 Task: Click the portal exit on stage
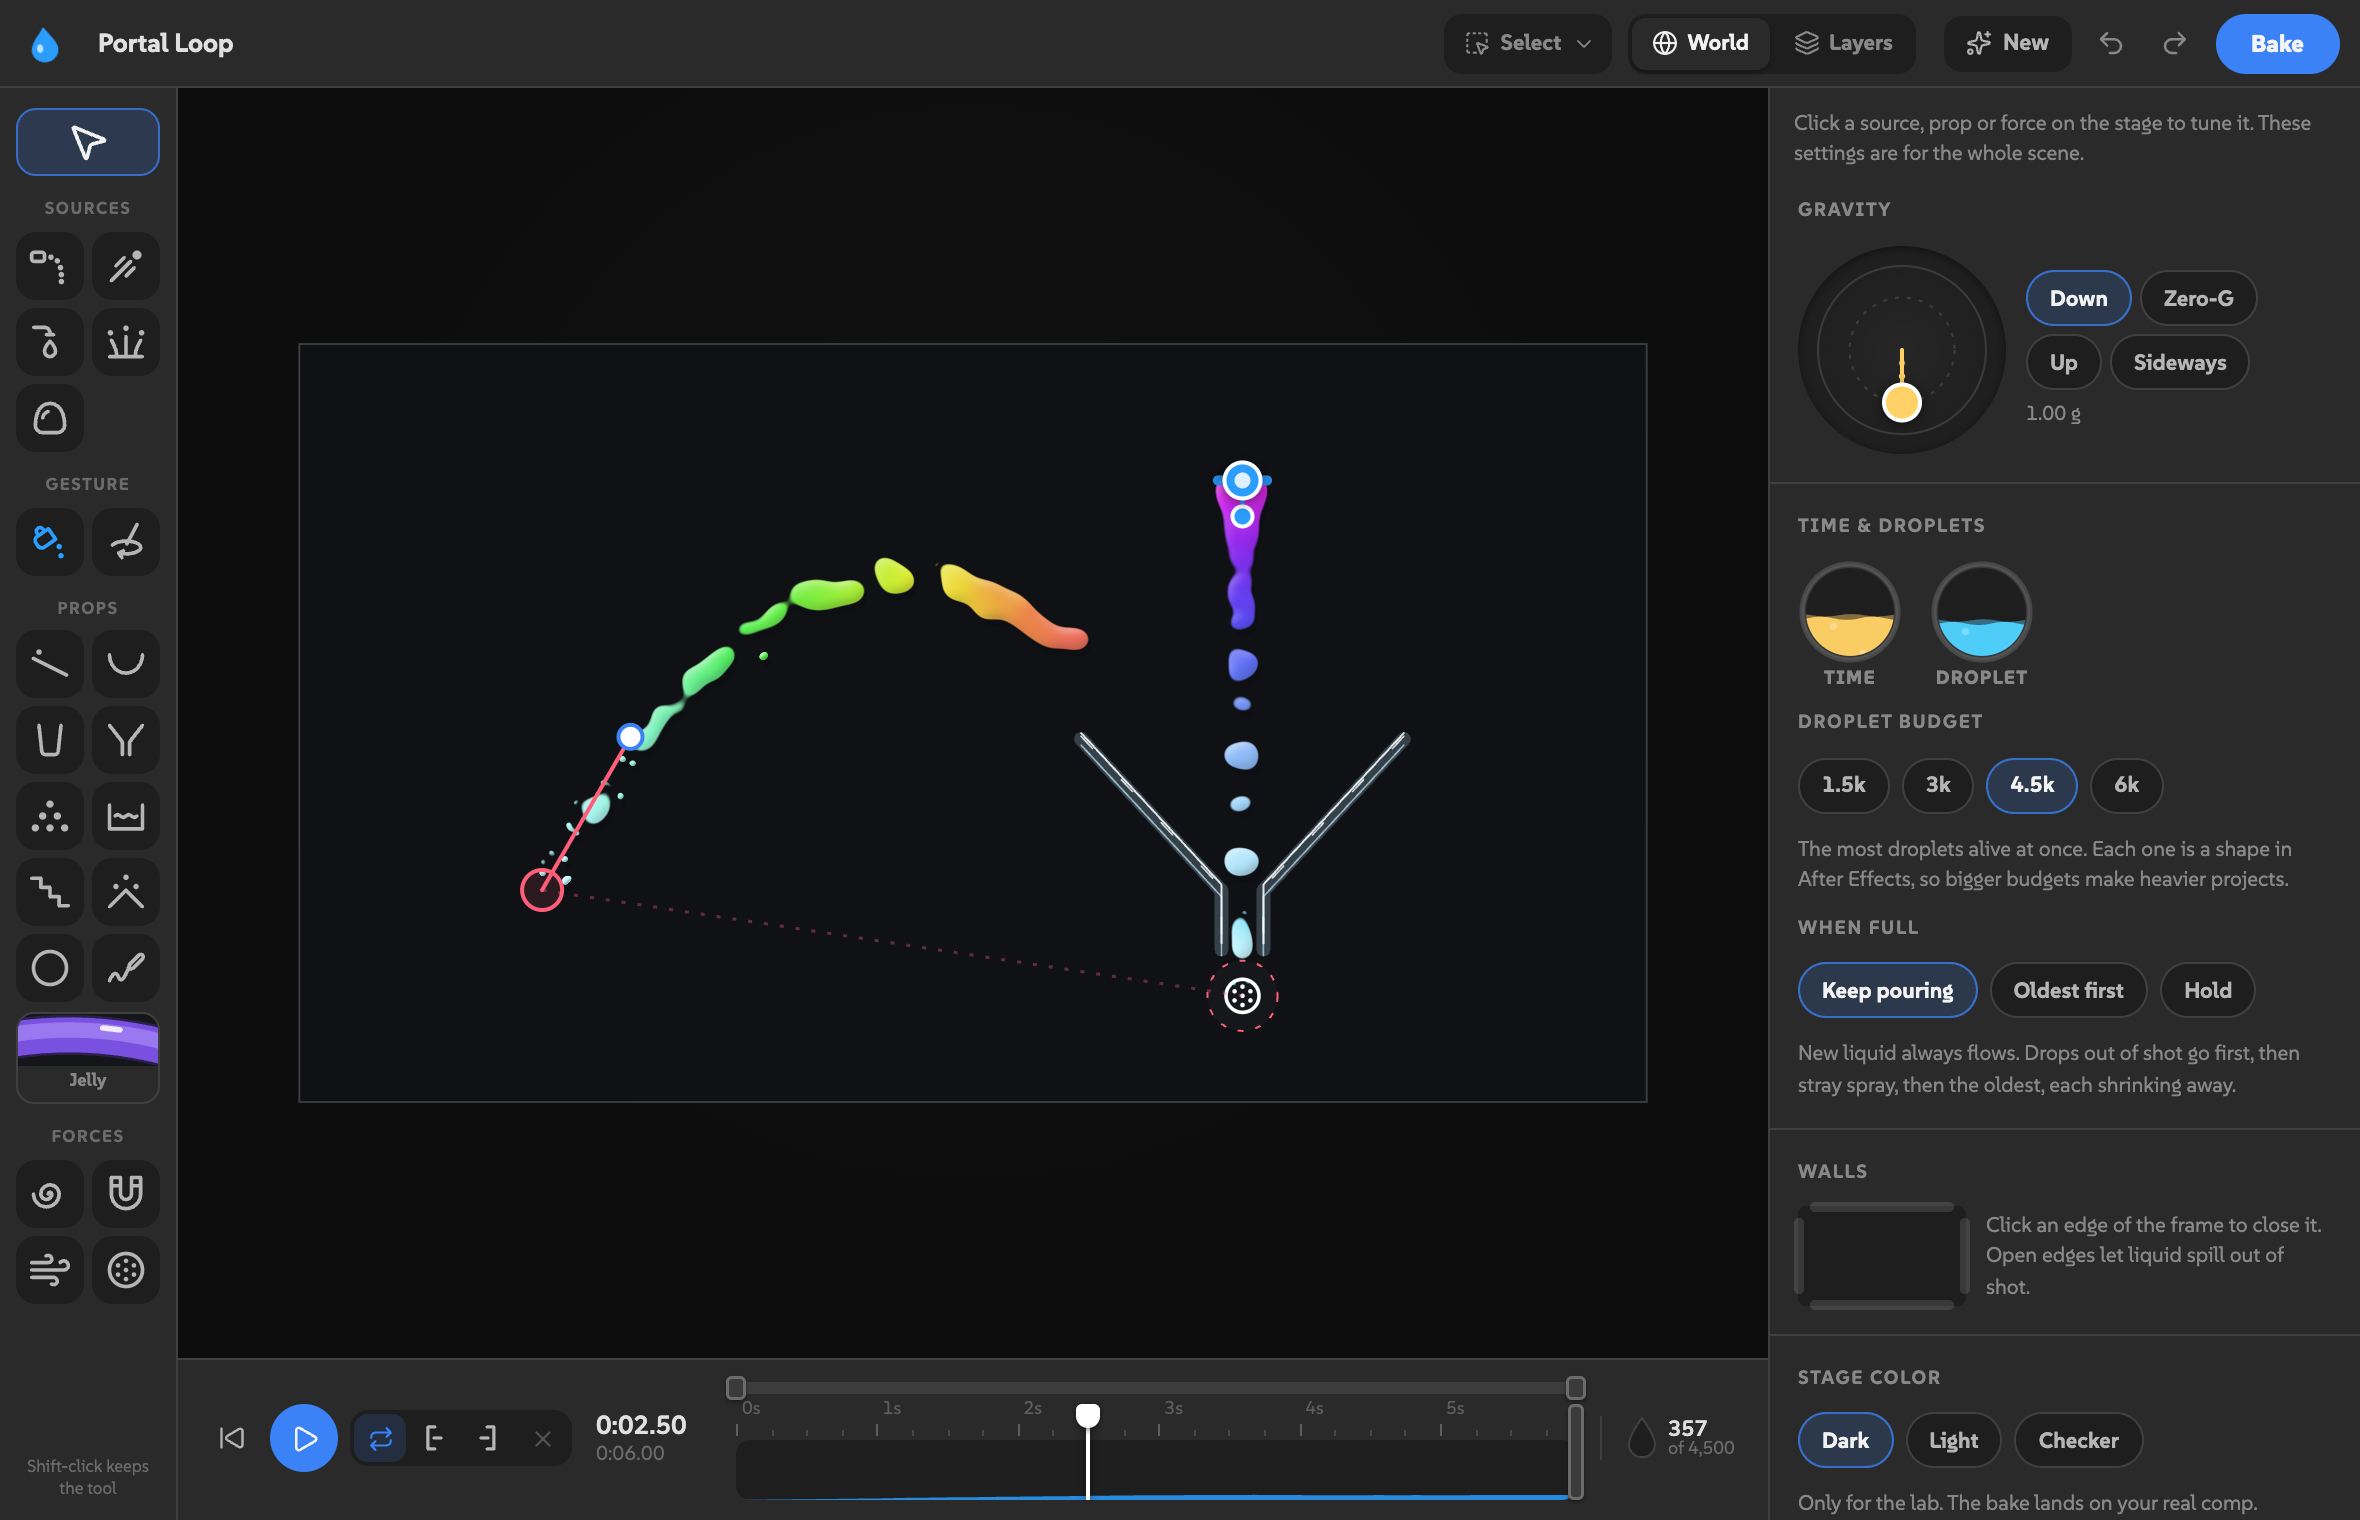542,889
